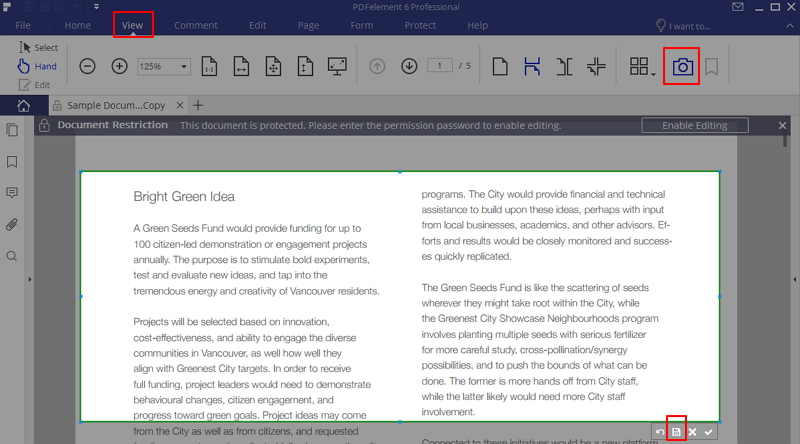The height and width of the screenshot is (444, 800).
Task: Set view to actual size 1:1
Action: point(209,66)
